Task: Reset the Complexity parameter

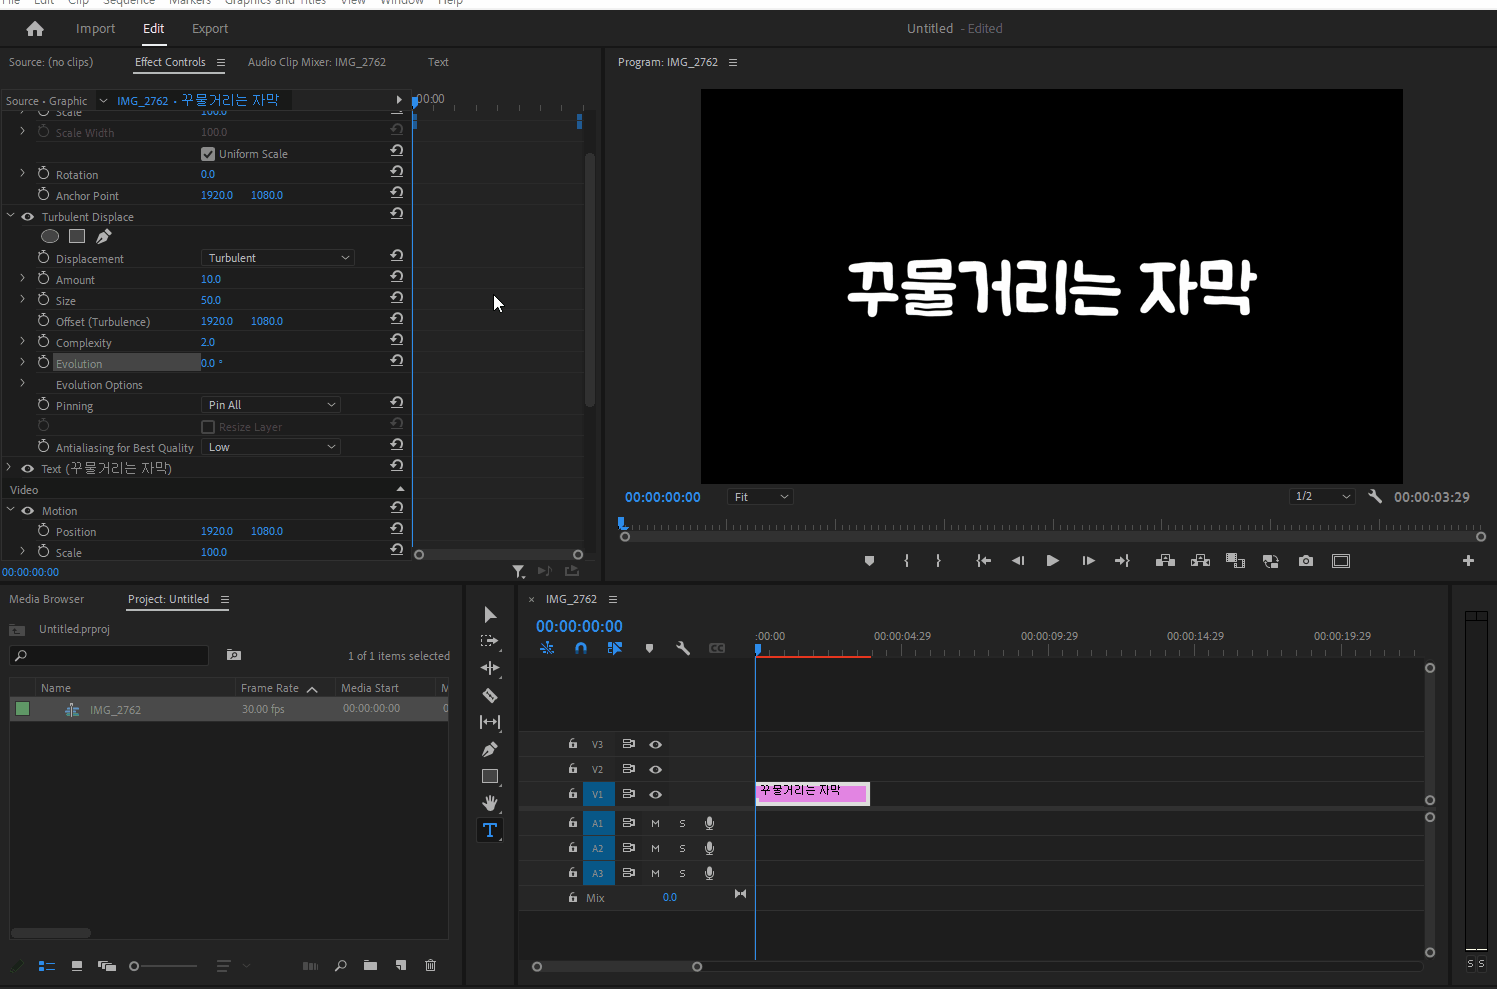Action: pos(397,339)
